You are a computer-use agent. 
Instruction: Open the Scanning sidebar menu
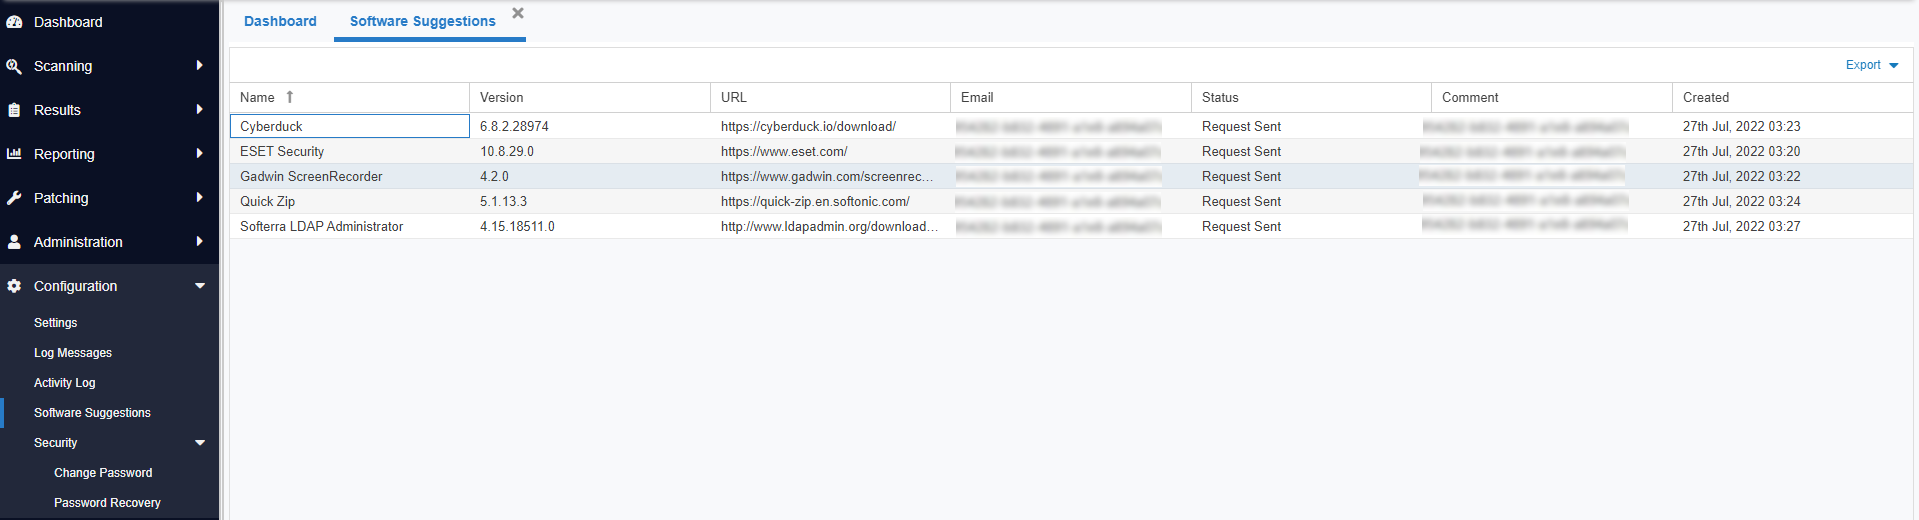63,66
